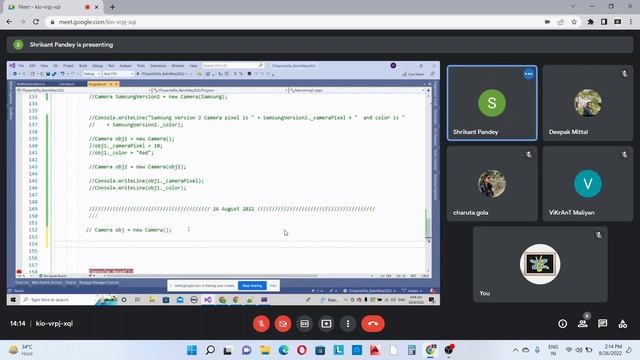This screenshot has height=360, width=640.
Task: Open the chat with everyone panel
Action: click(x=602, y=324)
